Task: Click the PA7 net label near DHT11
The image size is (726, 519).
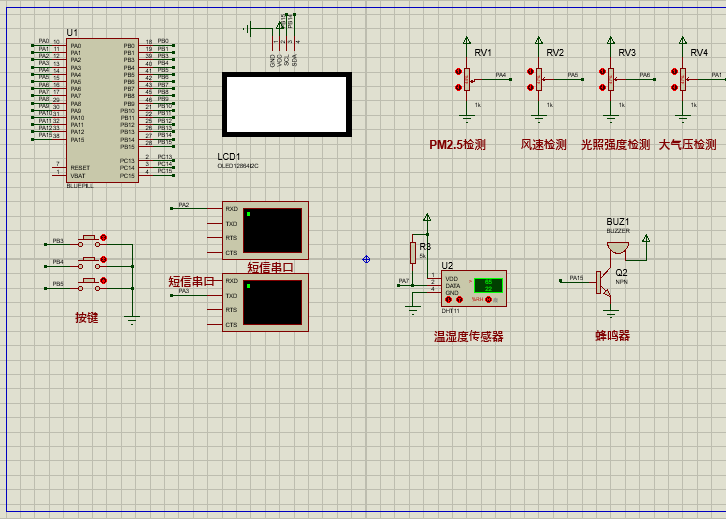Action: point(404,281)
